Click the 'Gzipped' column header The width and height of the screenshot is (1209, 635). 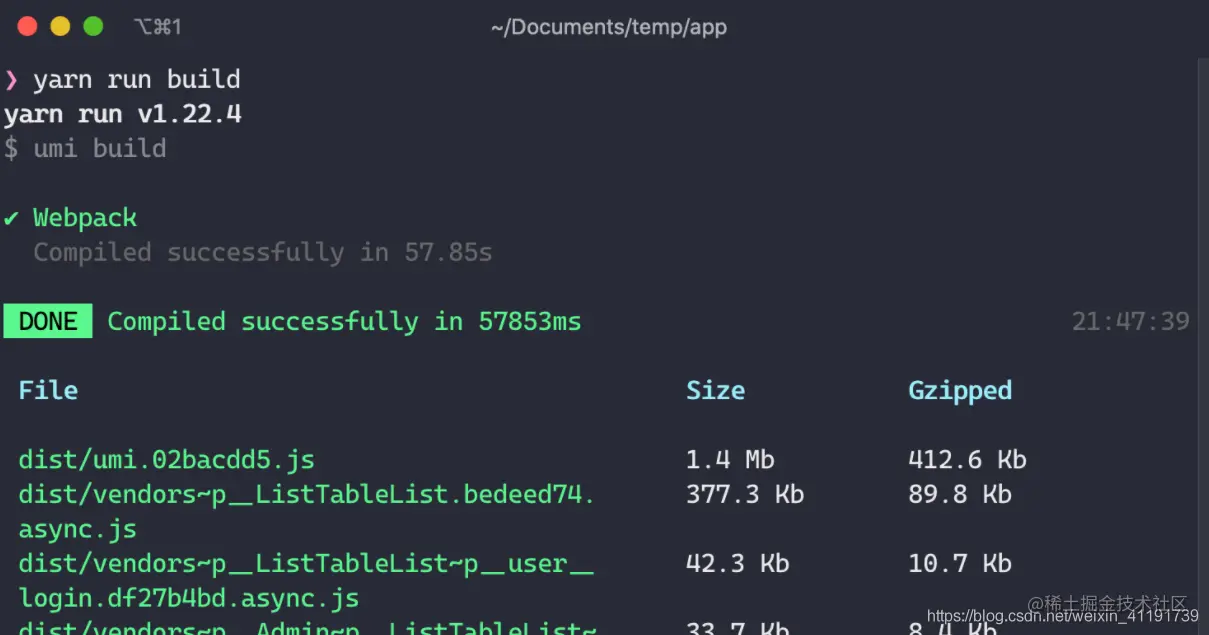[960, 391]
